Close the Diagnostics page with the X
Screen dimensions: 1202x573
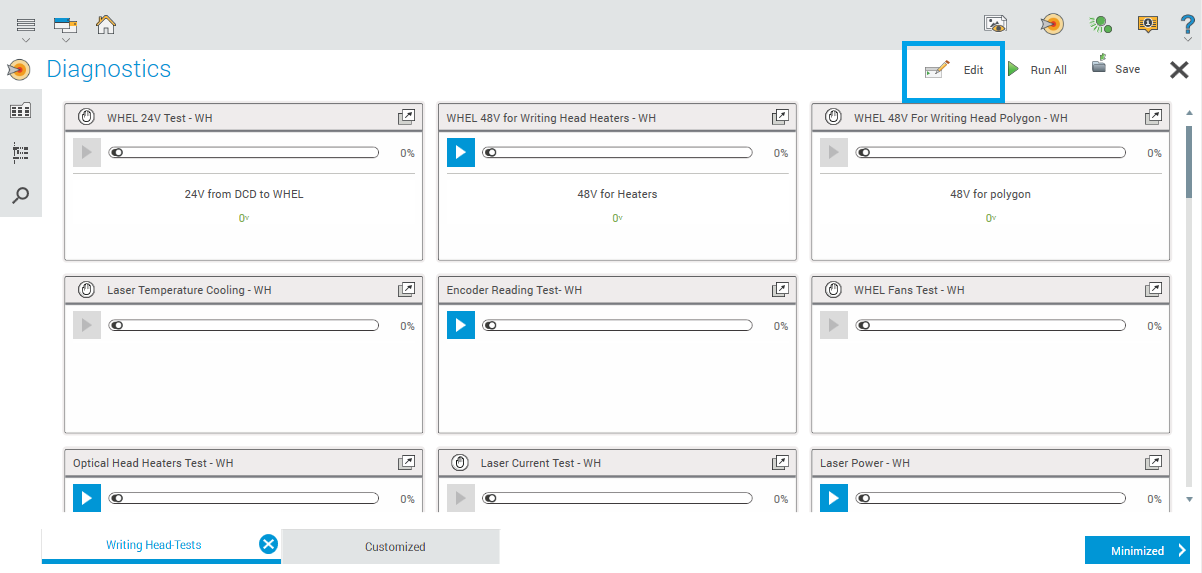tap(1180, 70)
